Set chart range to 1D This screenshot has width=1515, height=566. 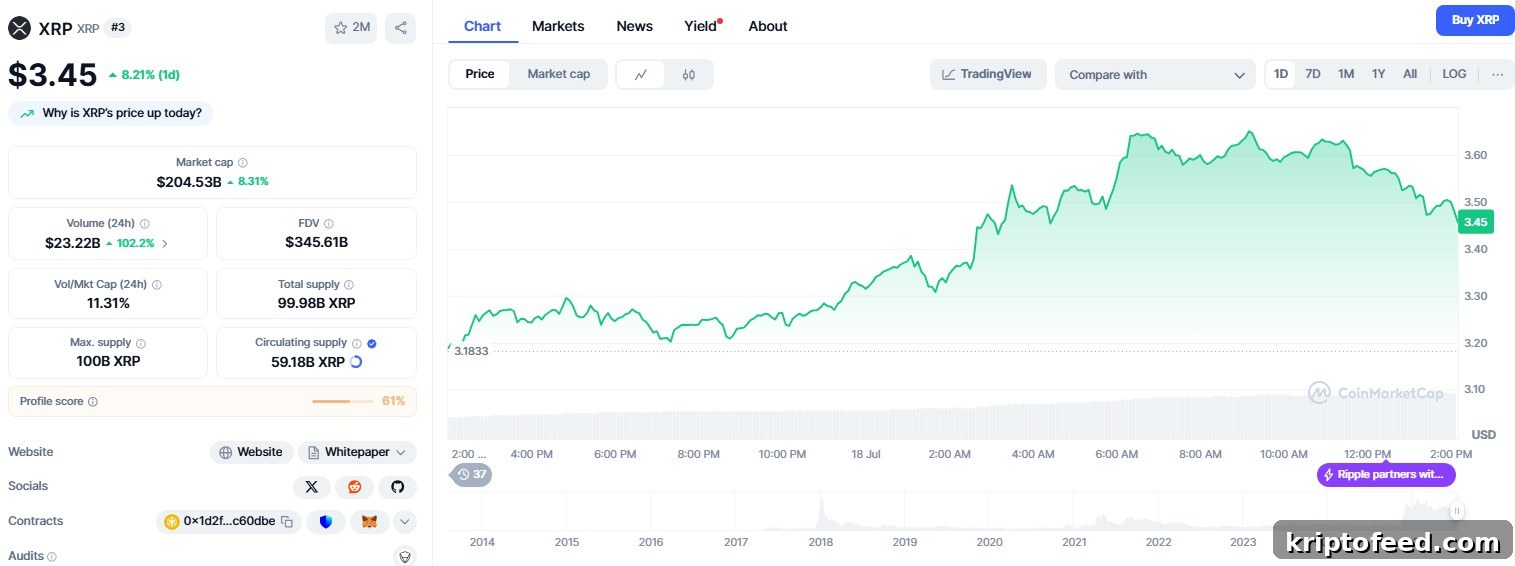coord(1281,74)
